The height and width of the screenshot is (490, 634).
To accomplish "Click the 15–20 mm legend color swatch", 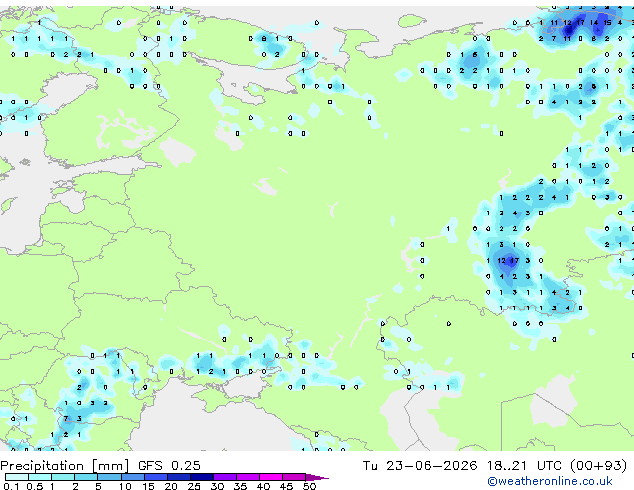I will (x=156, y=477).
